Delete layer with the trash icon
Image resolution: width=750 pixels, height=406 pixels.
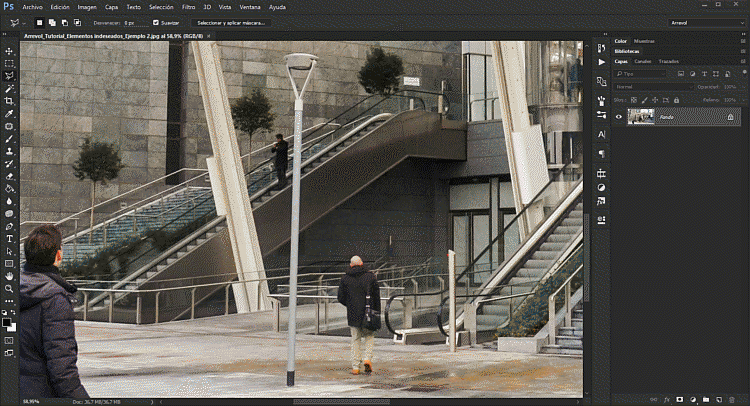click(x=731, y=400)
